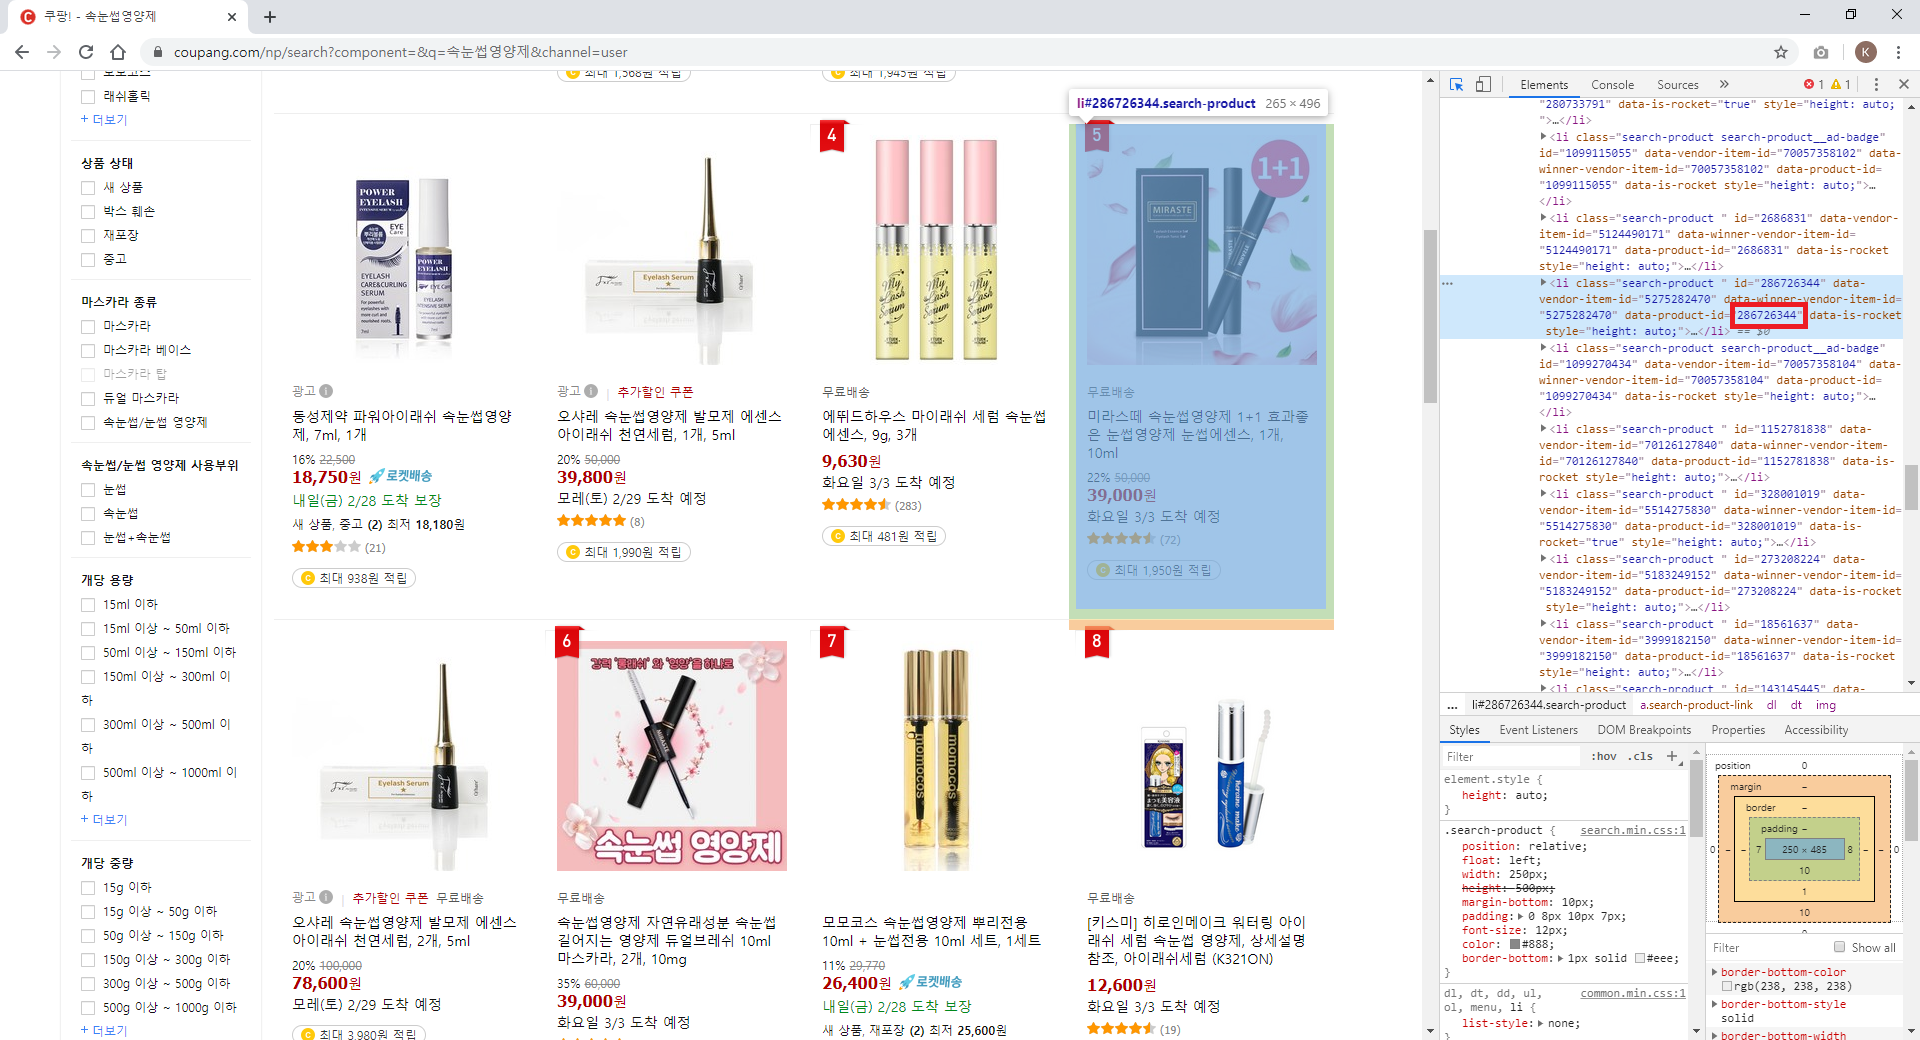Image resolution: width=1920 pixels, height=1040 pixels.
Task: Switch to DevTools Sources tab
Action: [x=1677, y=85]
